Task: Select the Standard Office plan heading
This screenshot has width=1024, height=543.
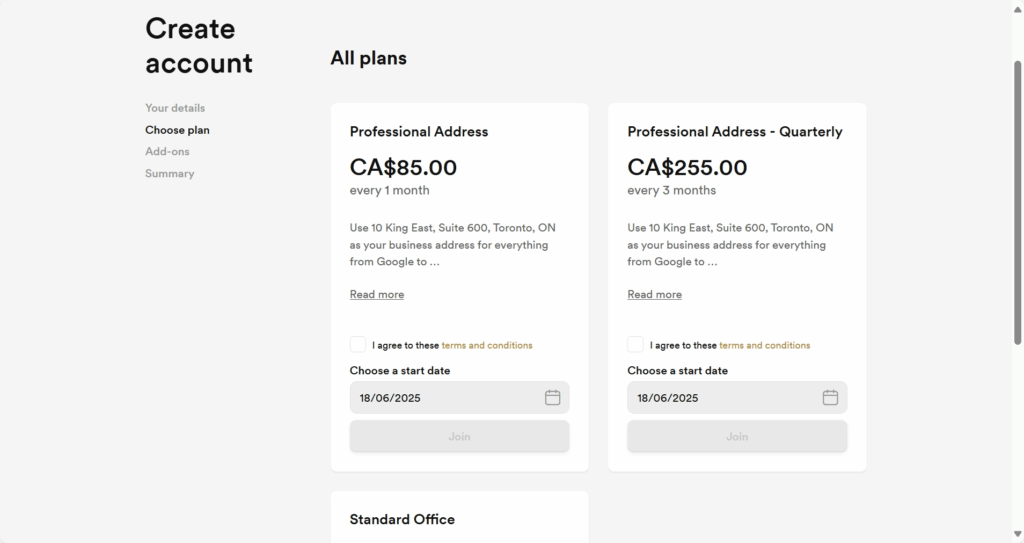Action: pyautogui.click(x=402, y=519)
